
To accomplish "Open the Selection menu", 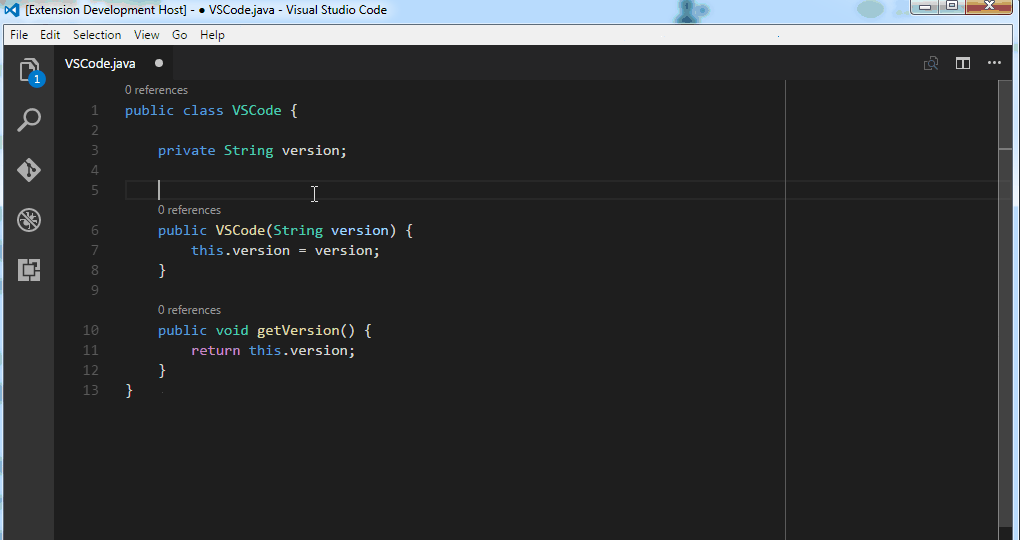I will 97,35.
